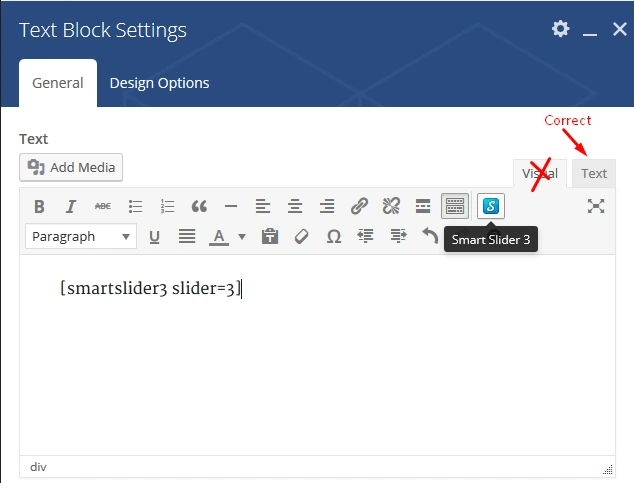Click inside the editor on the smartslider3 shortcode
This screenshot has width=634, height=483.
point(150,289)
